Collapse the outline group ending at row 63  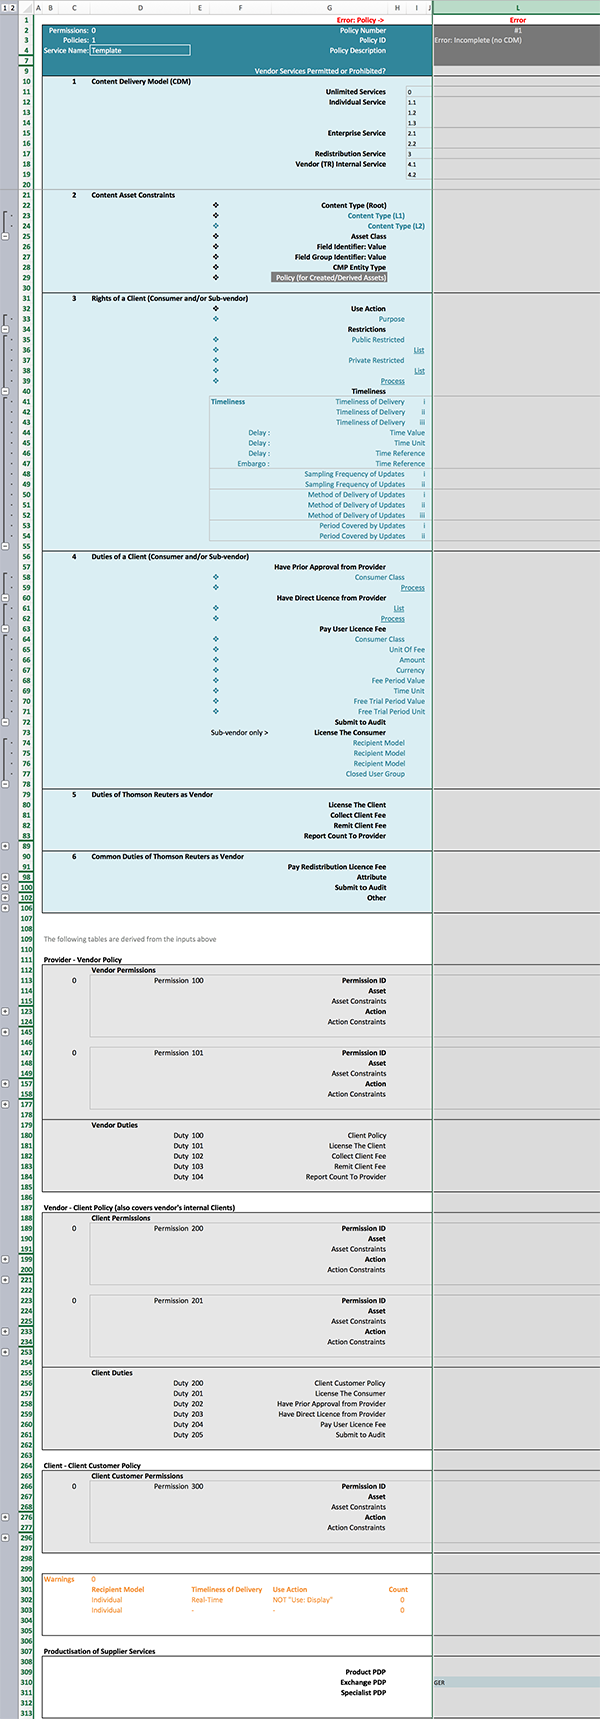(6, 629)
